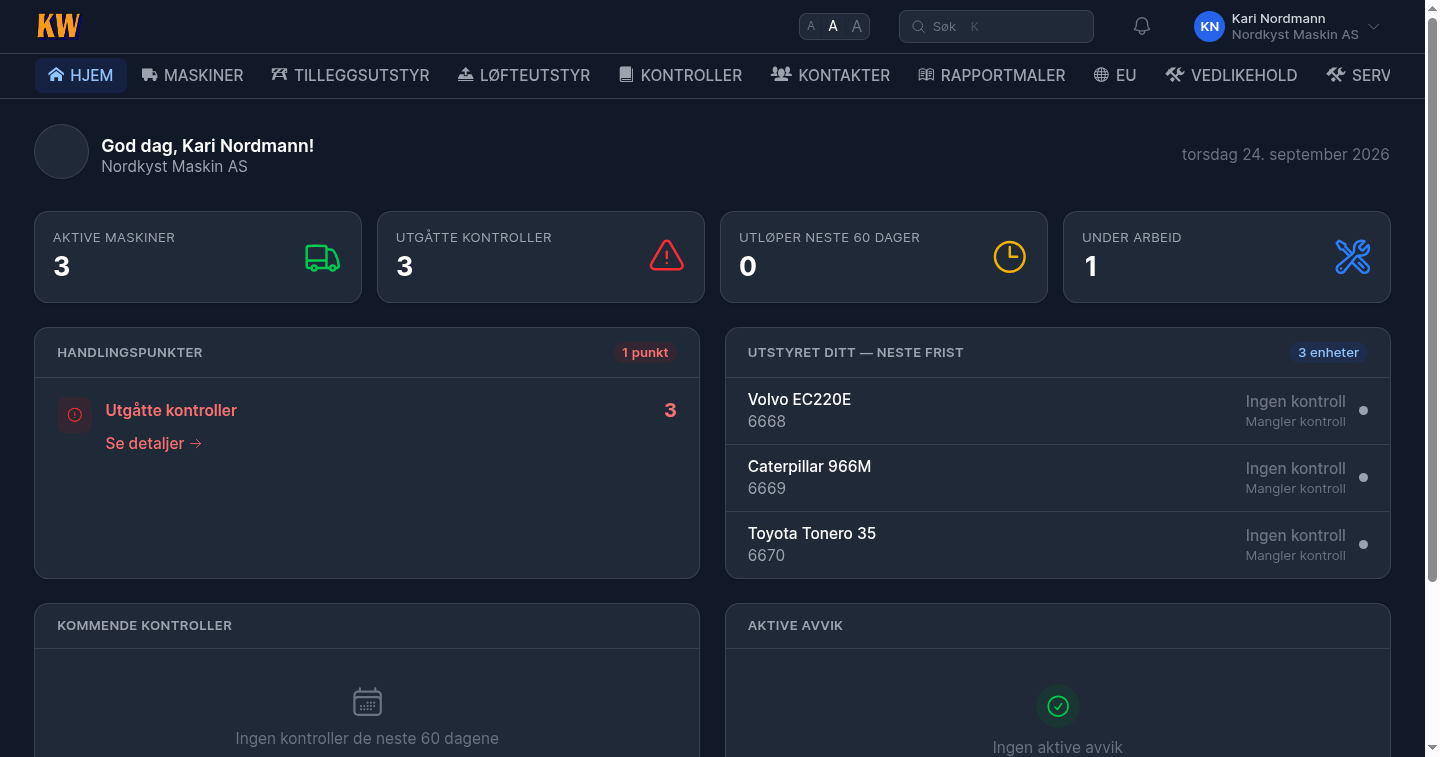Click the truck icon beside MASKINER
The image size is (1440, 757).
[150, 74]
